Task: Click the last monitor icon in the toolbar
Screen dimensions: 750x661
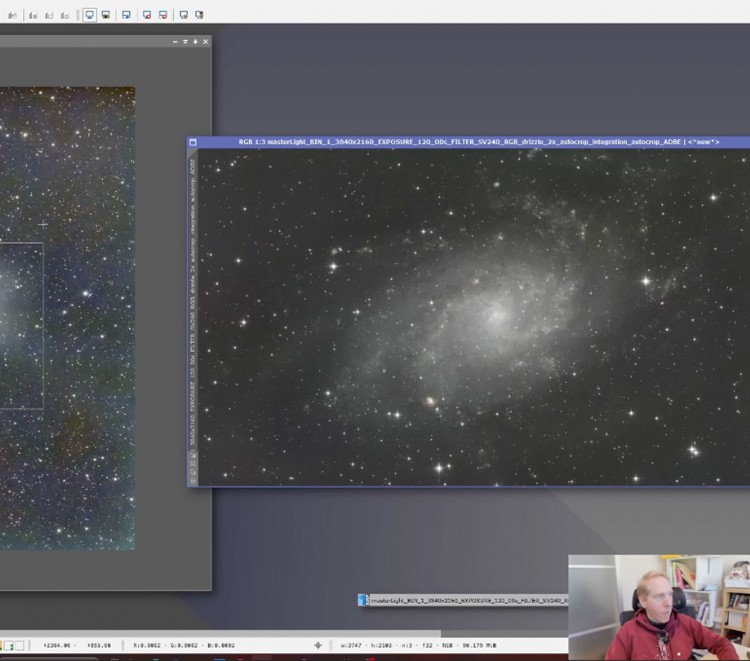Action: pos(199,15)
